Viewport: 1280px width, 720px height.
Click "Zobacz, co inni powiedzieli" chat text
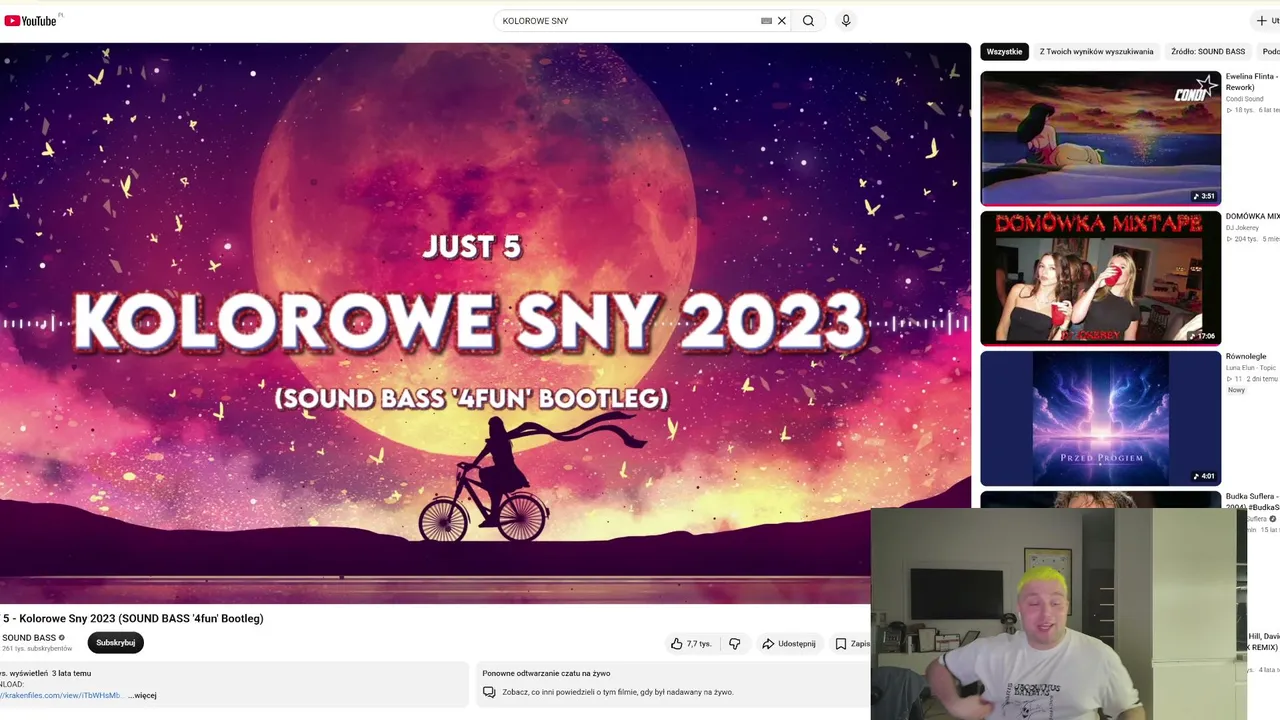[x=618, y=692]
